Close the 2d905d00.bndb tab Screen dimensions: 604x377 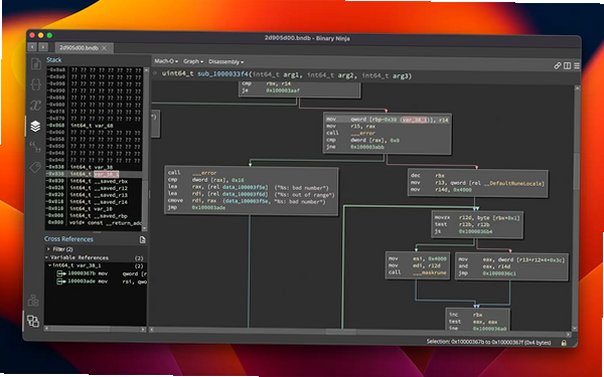(104, 48)
